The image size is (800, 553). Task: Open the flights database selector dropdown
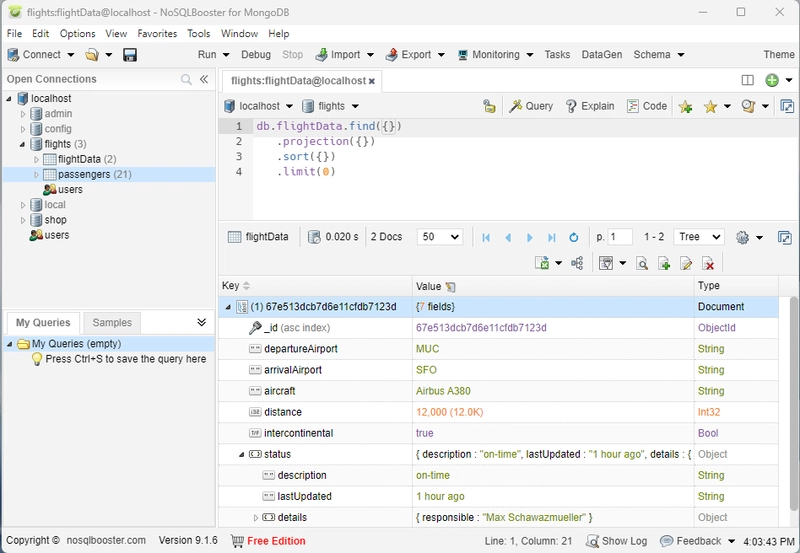[355, 106]
